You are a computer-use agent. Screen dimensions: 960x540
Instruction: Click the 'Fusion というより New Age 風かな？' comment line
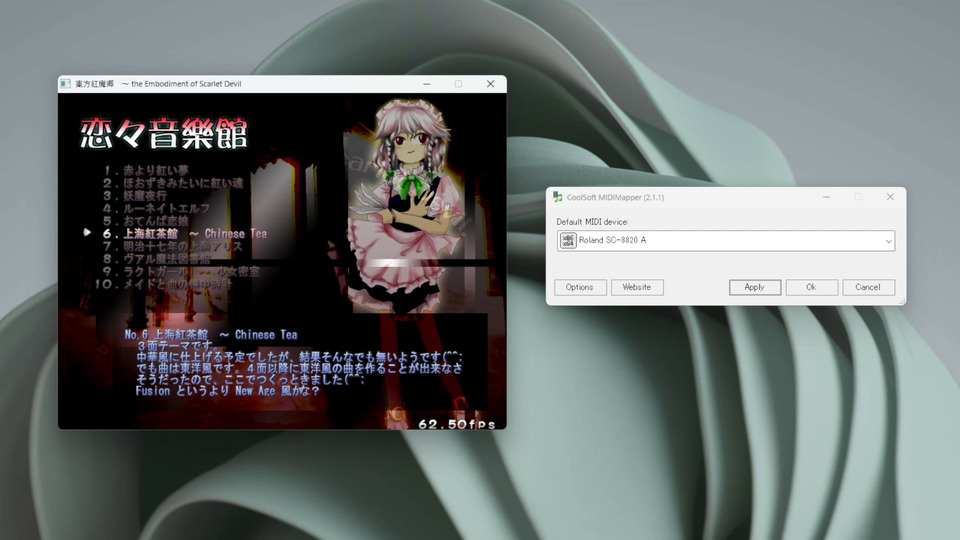pyautogui.click(x=227, y=391)
